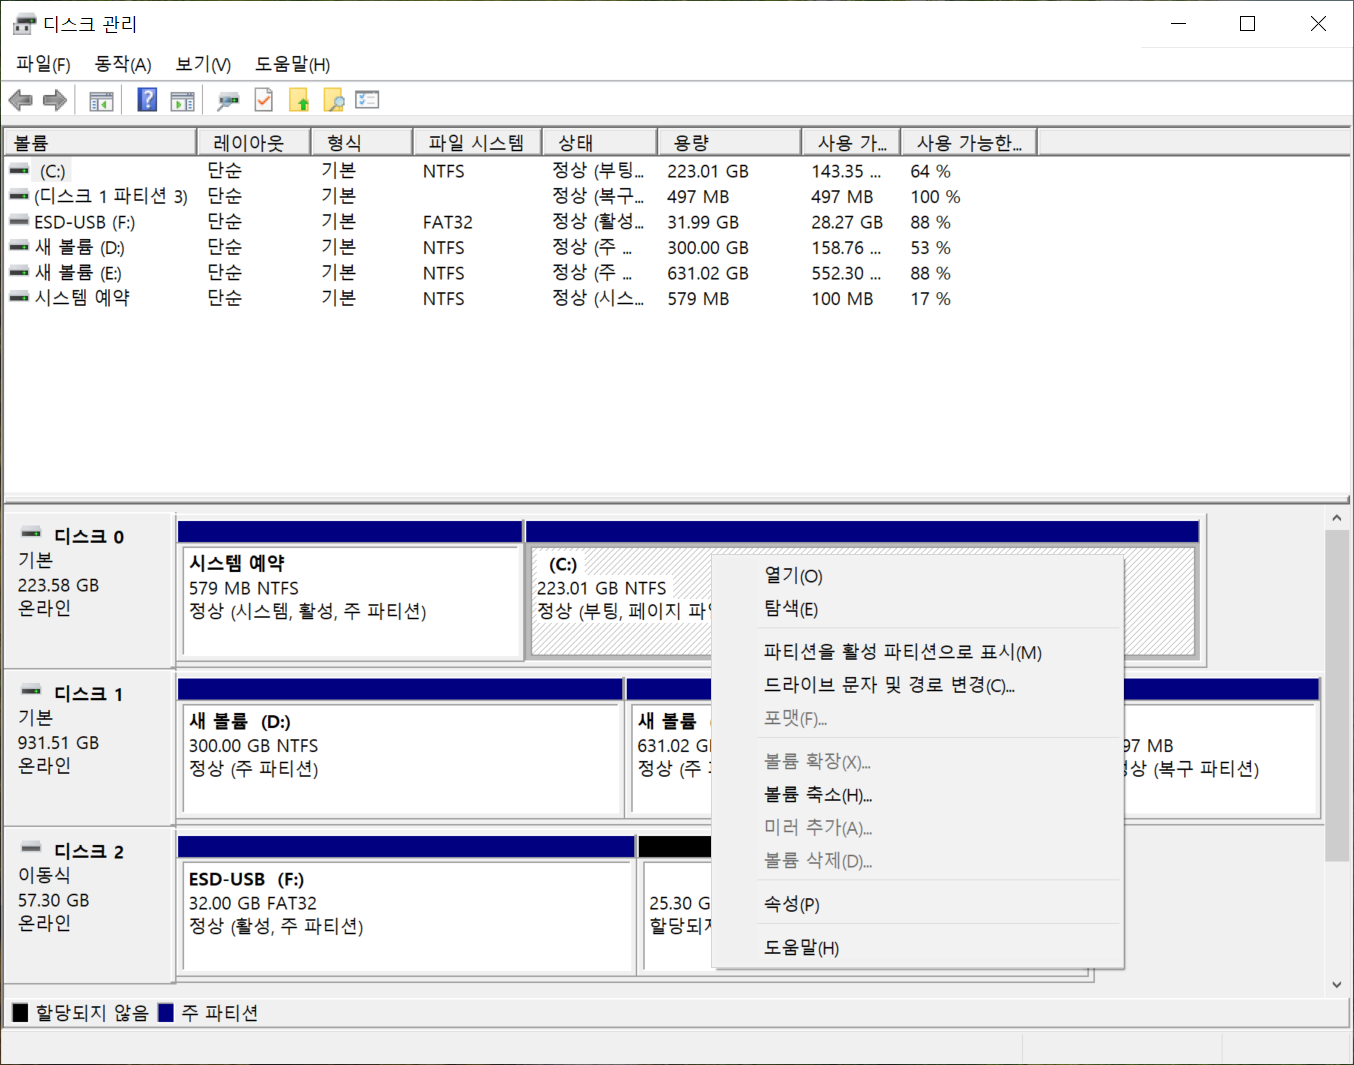Sort by the 상태 column header

click(x=599, y=143)
